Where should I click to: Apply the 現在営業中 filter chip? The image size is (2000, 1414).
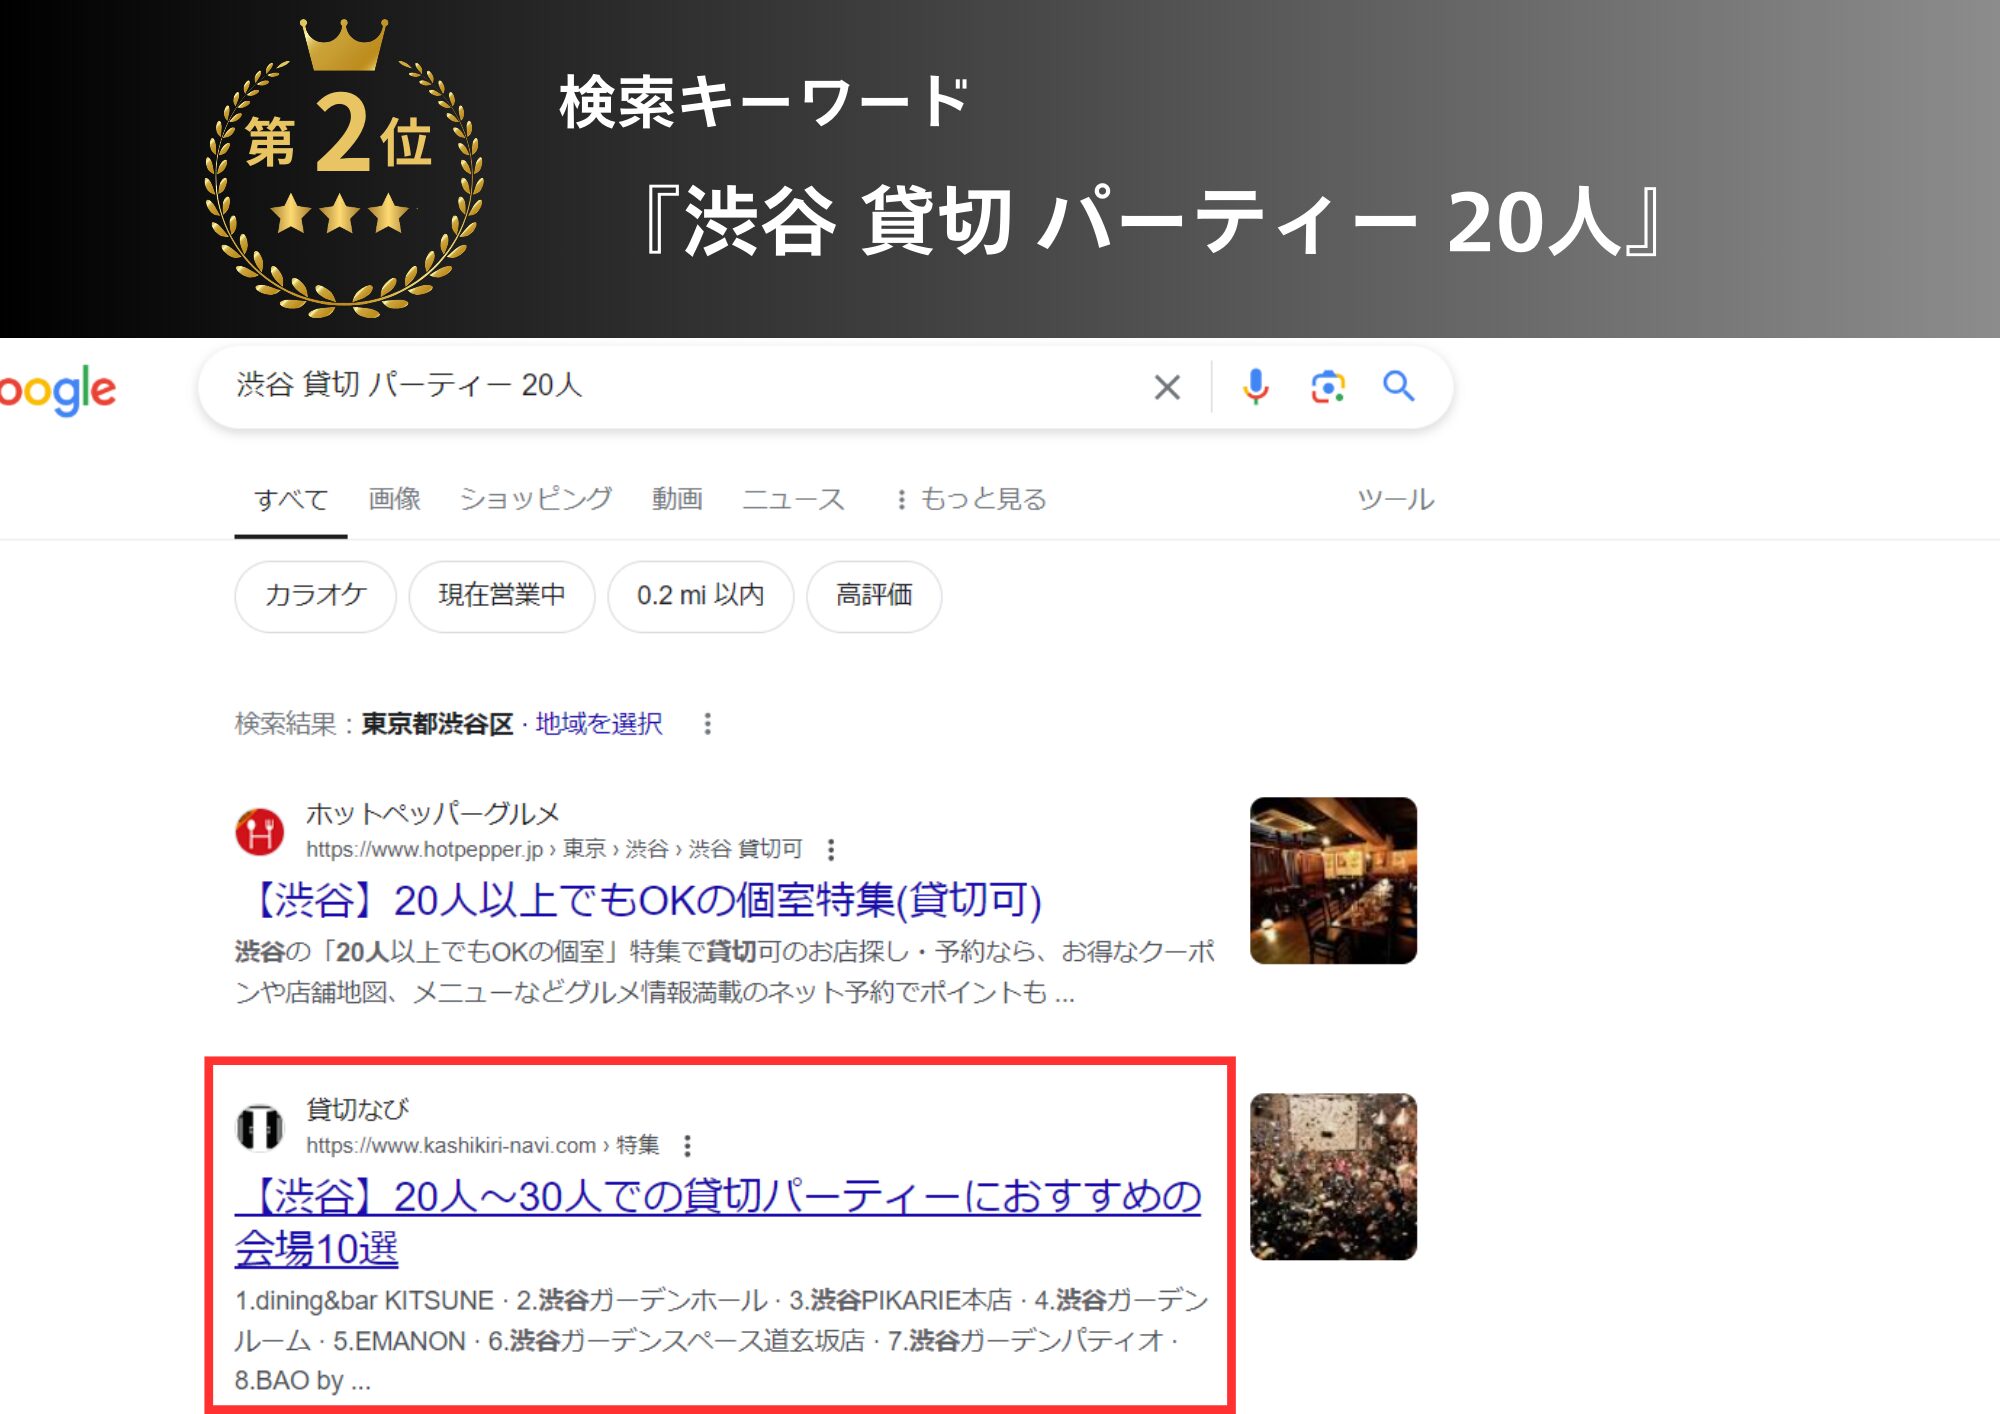point(502,596)
